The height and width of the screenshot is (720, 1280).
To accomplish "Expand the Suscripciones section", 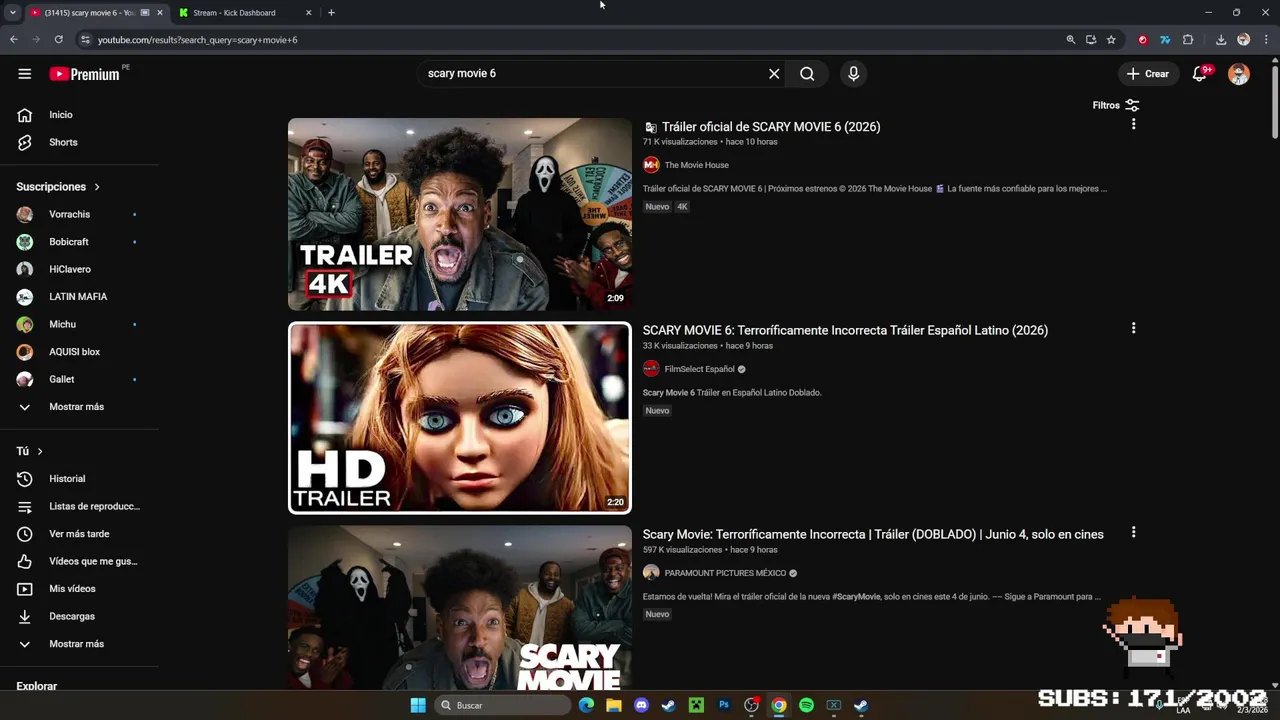I will (58, 187).
